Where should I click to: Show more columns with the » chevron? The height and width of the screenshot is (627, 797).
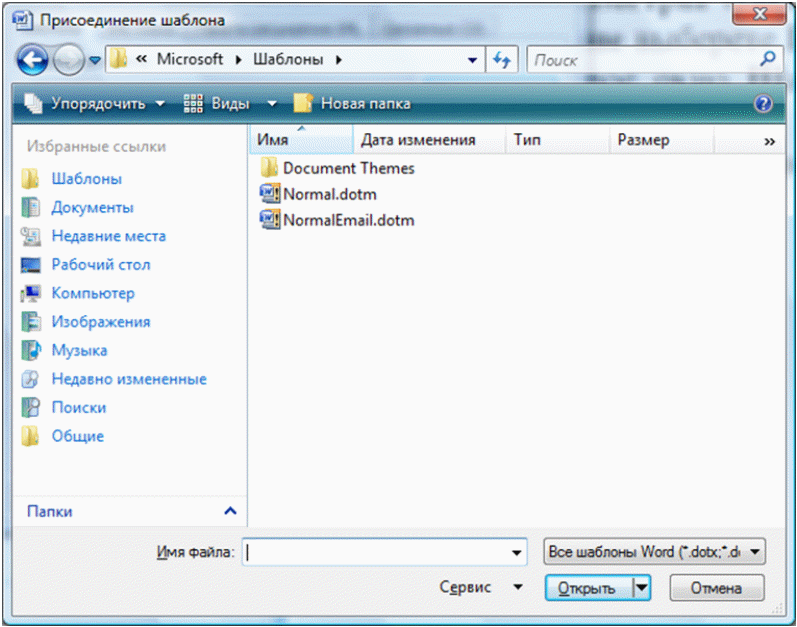click(x=770, y=141)
